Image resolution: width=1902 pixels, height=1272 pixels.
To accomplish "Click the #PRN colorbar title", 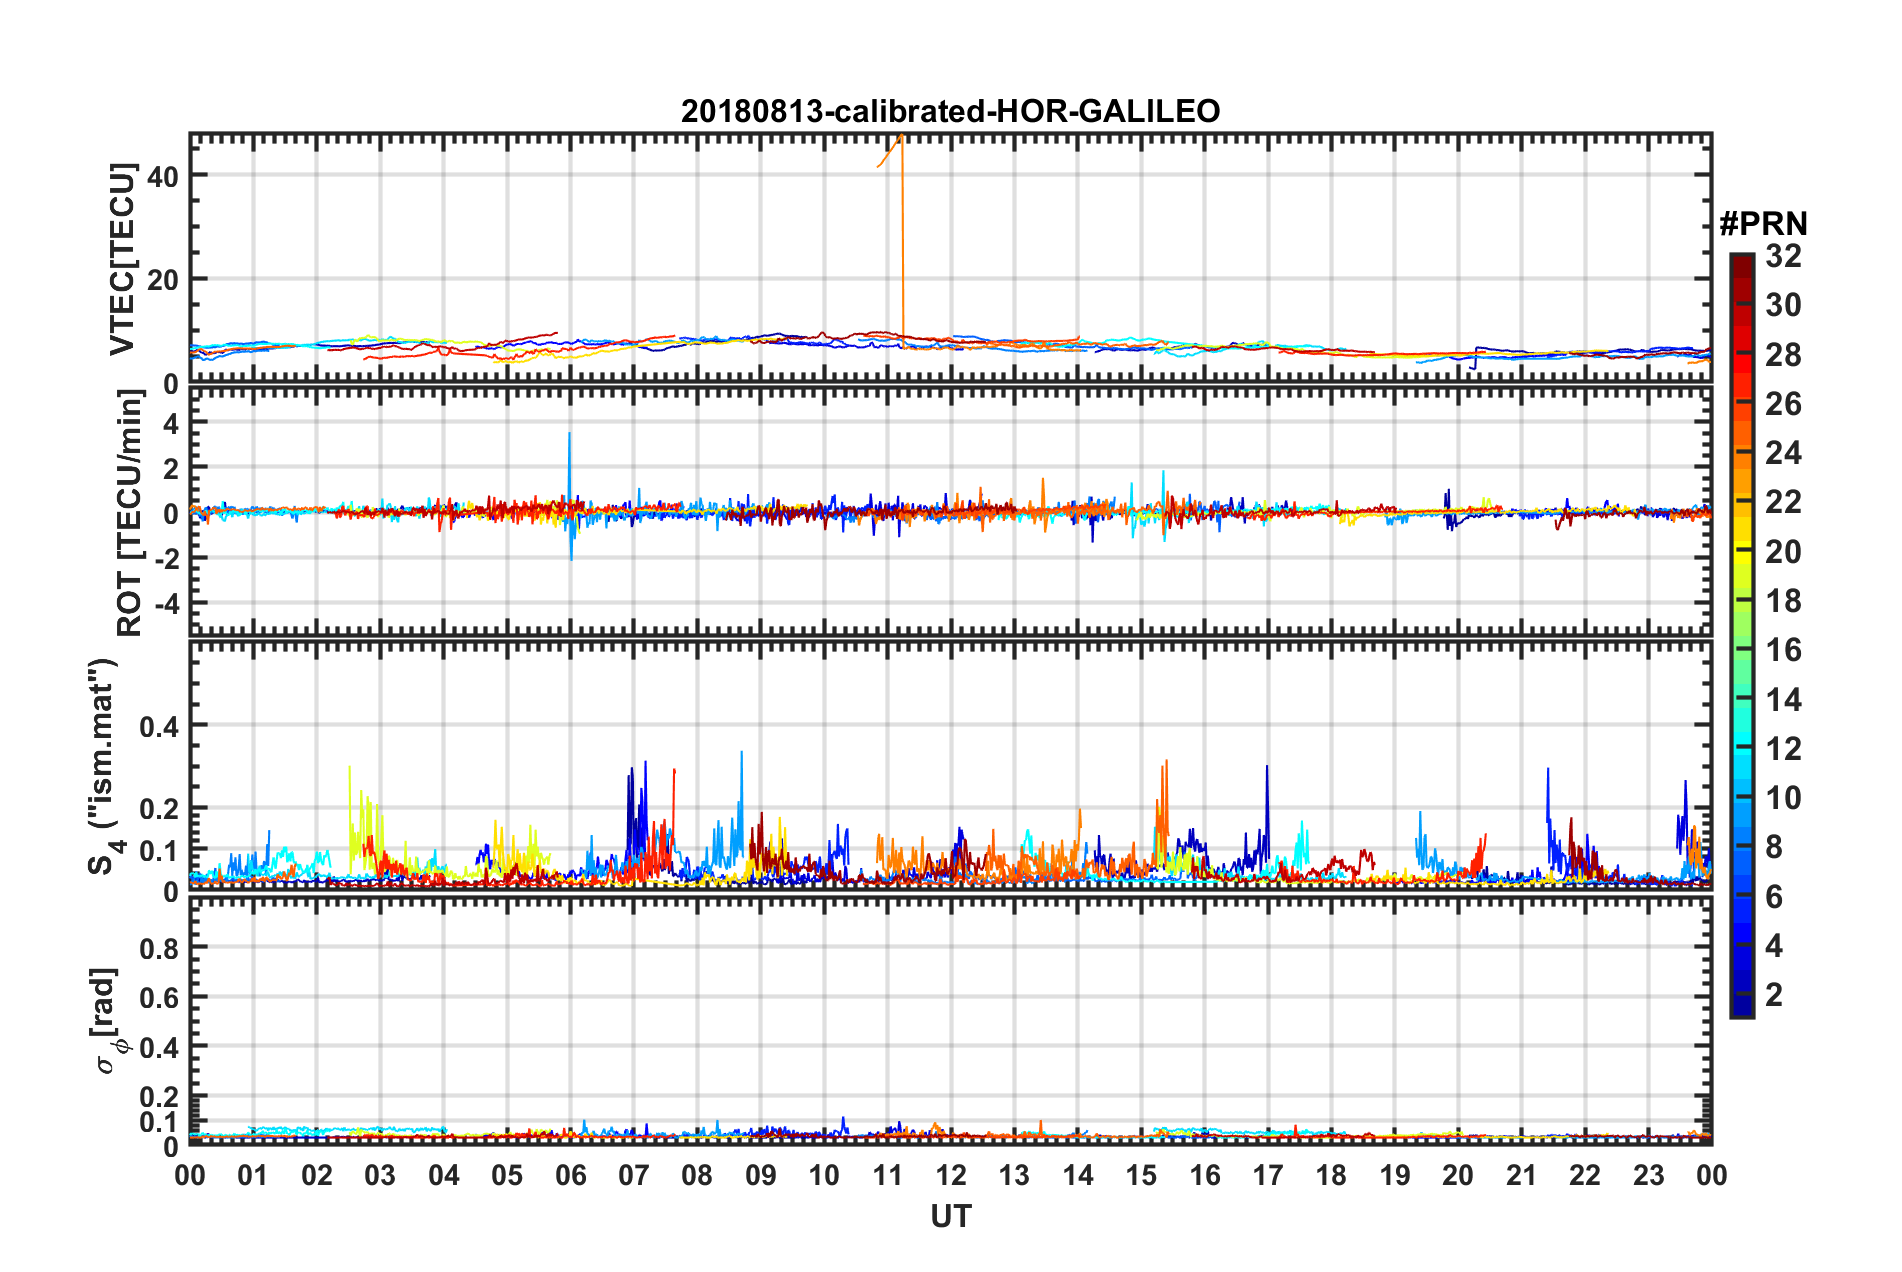I will [x=1763, y=224].
